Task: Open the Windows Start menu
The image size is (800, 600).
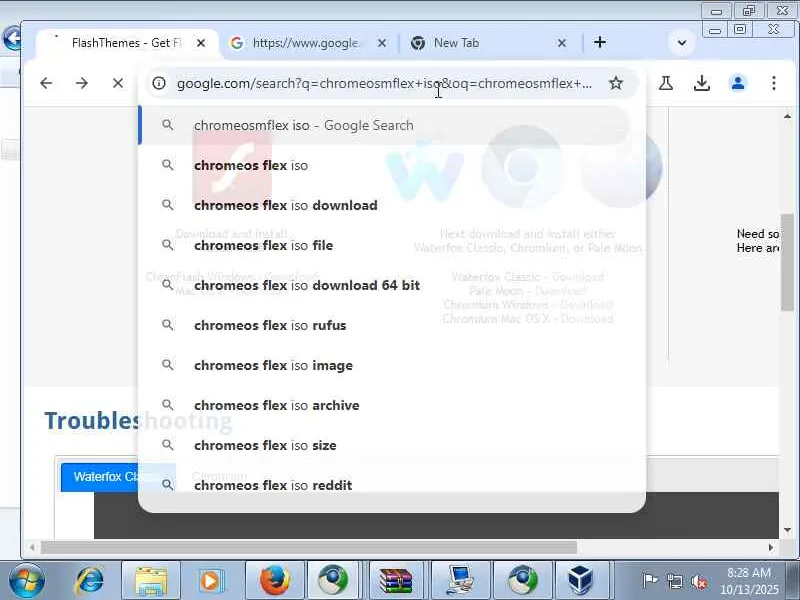Action: pyautogui.click(x=26, y=581)
